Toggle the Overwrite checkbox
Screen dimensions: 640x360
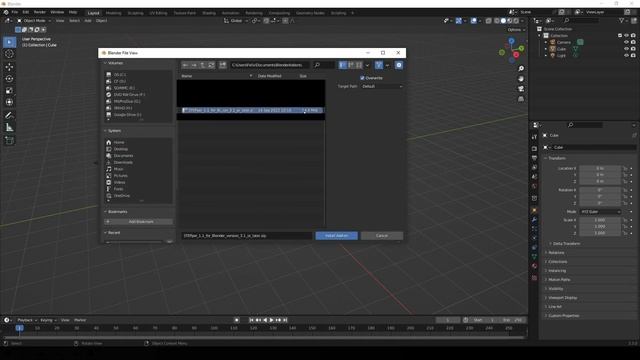pos(362,78)
